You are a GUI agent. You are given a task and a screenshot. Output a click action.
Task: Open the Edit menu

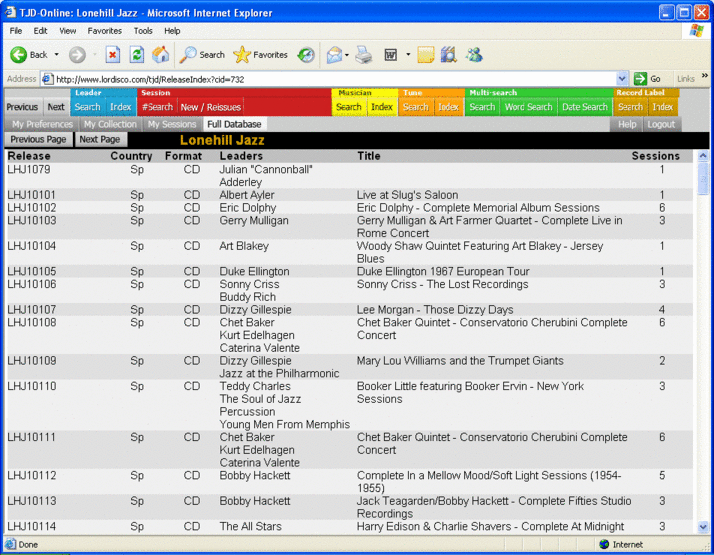point(40,31)
